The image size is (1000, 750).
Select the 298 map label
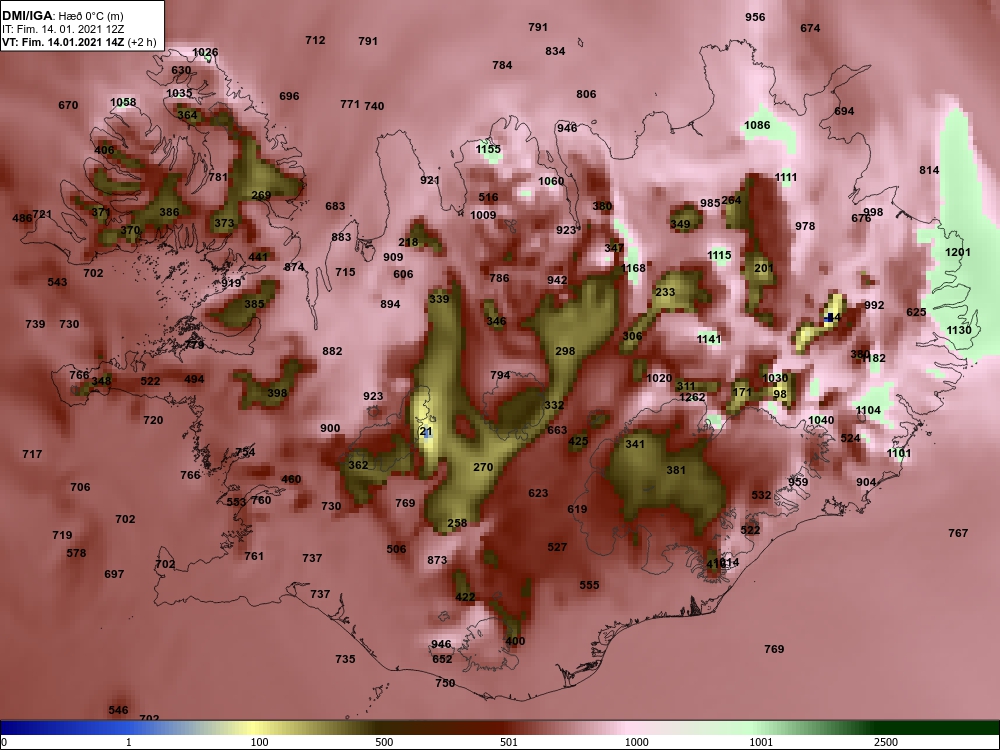point(565,351)
